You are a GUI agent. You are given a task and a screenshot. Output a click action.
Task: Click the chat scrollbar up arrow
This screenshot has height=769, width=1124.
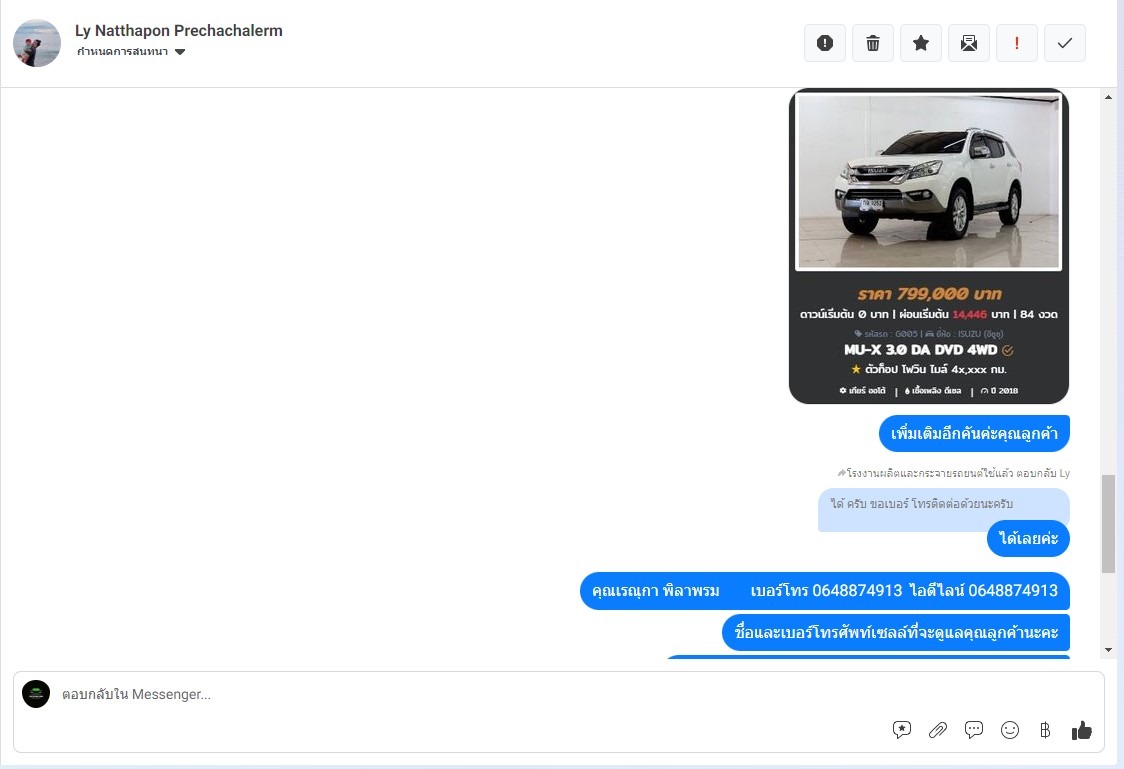tap(1108, 97)
